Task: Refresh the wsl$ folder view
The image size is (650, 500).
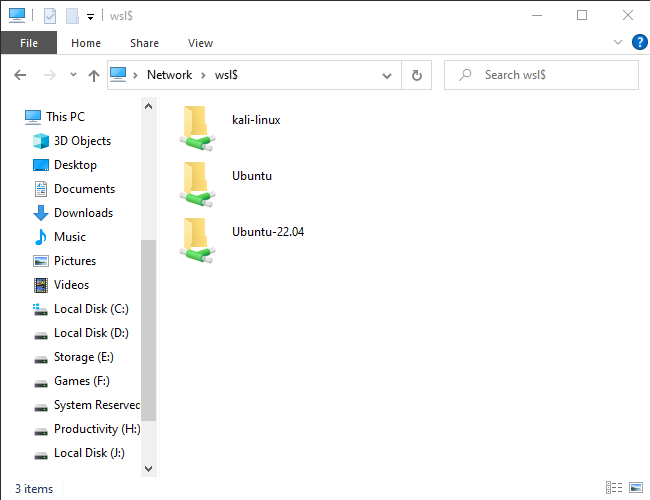Action: tap(417, 75)
